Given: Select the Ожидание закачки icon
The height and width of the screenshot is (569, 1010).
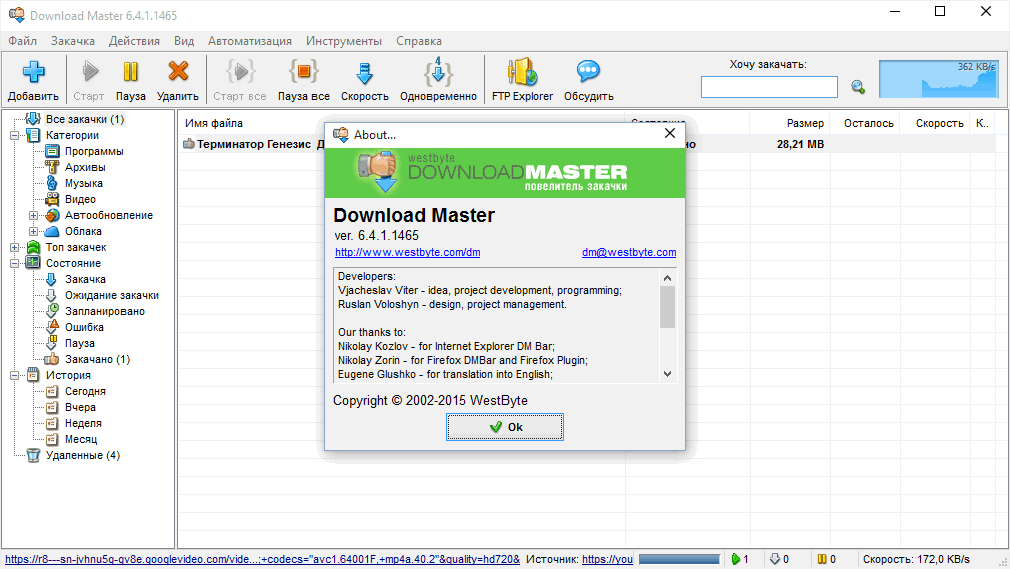Looking at the screenshot, I should (x=52, y=295).
